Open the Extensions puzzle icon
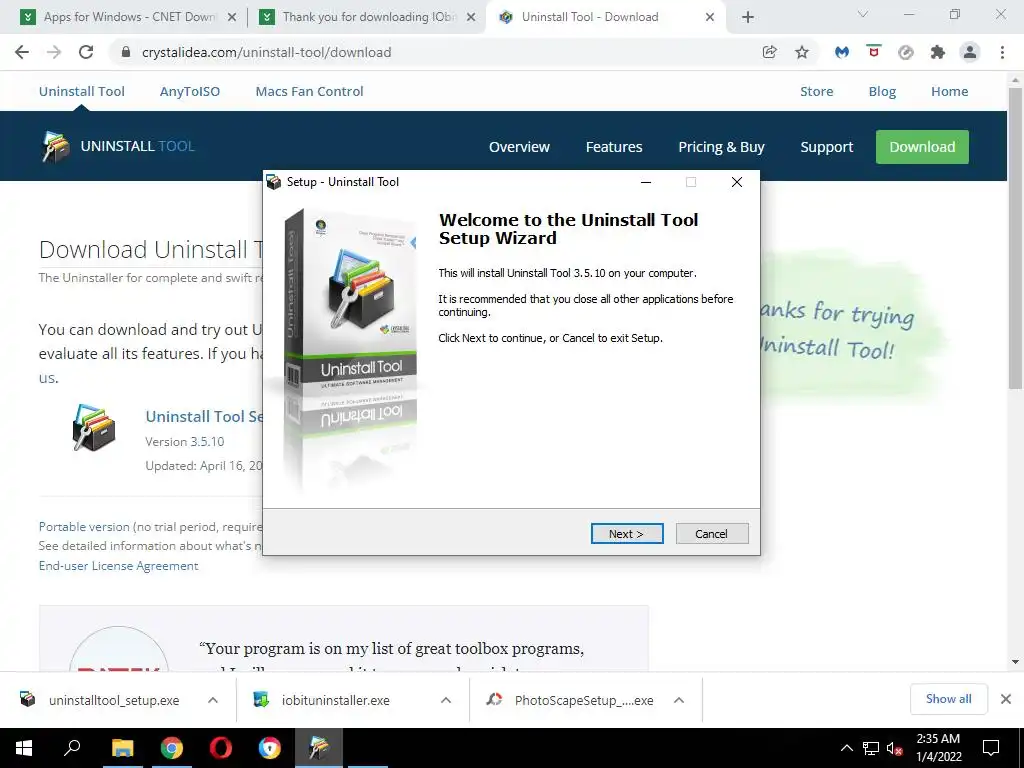This screenshot has width=1024, height=768. (938, 52)
